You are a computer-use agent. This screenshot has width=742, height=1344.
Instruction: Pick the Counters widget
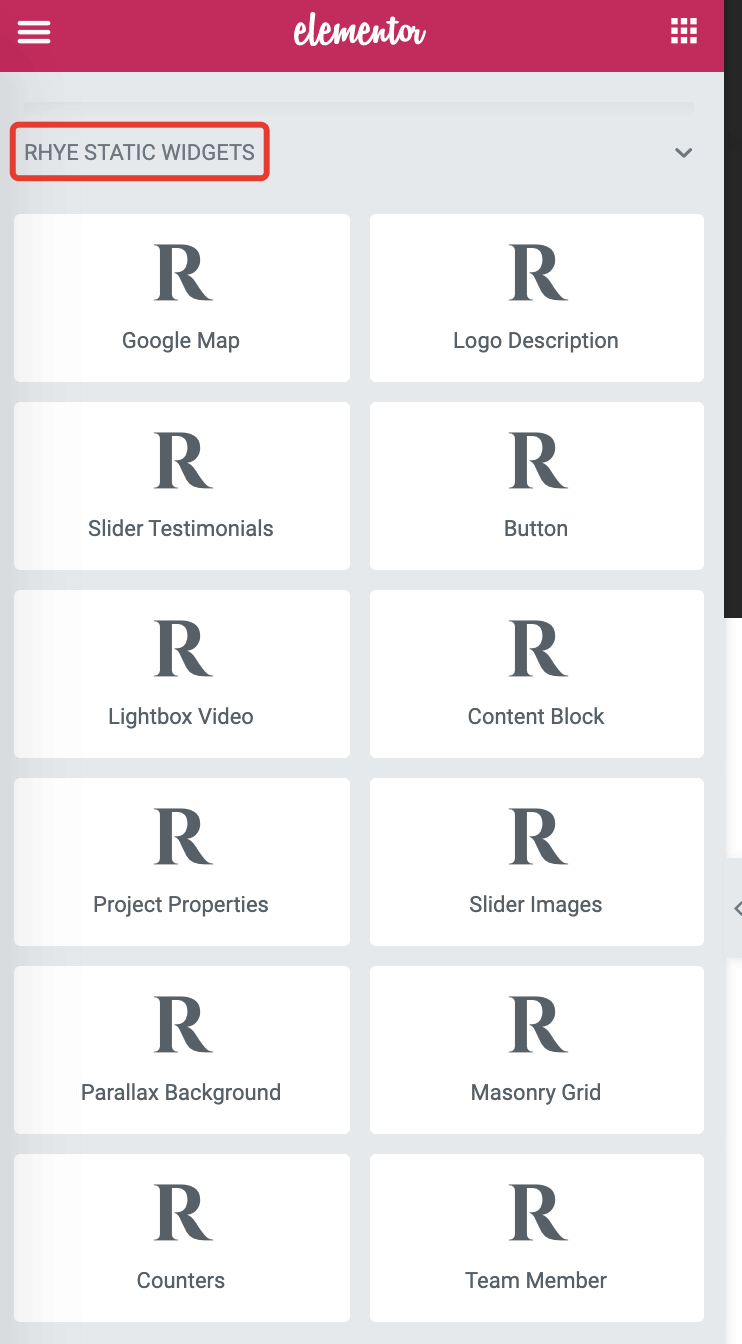coord(182,1238)
